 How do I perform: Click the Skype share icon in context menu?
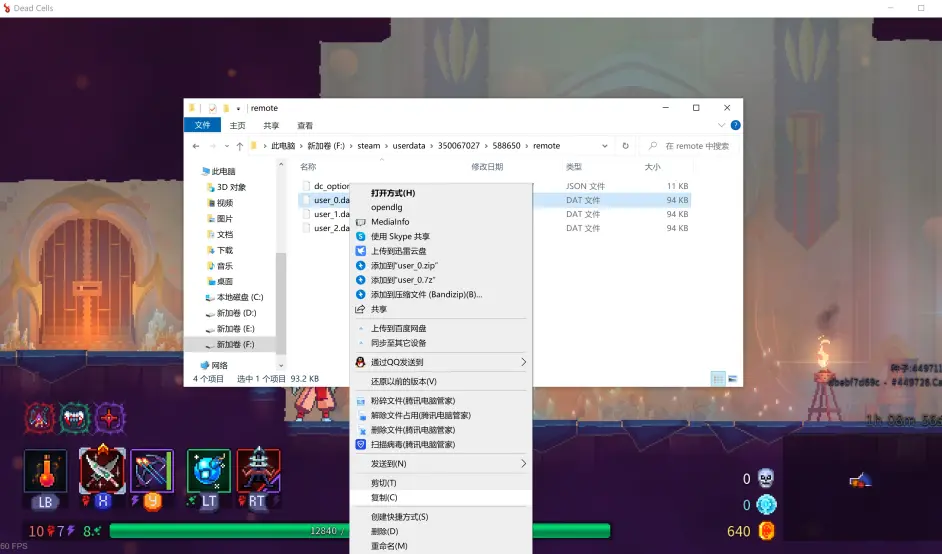pyautogui.click(x=361, y=236)
